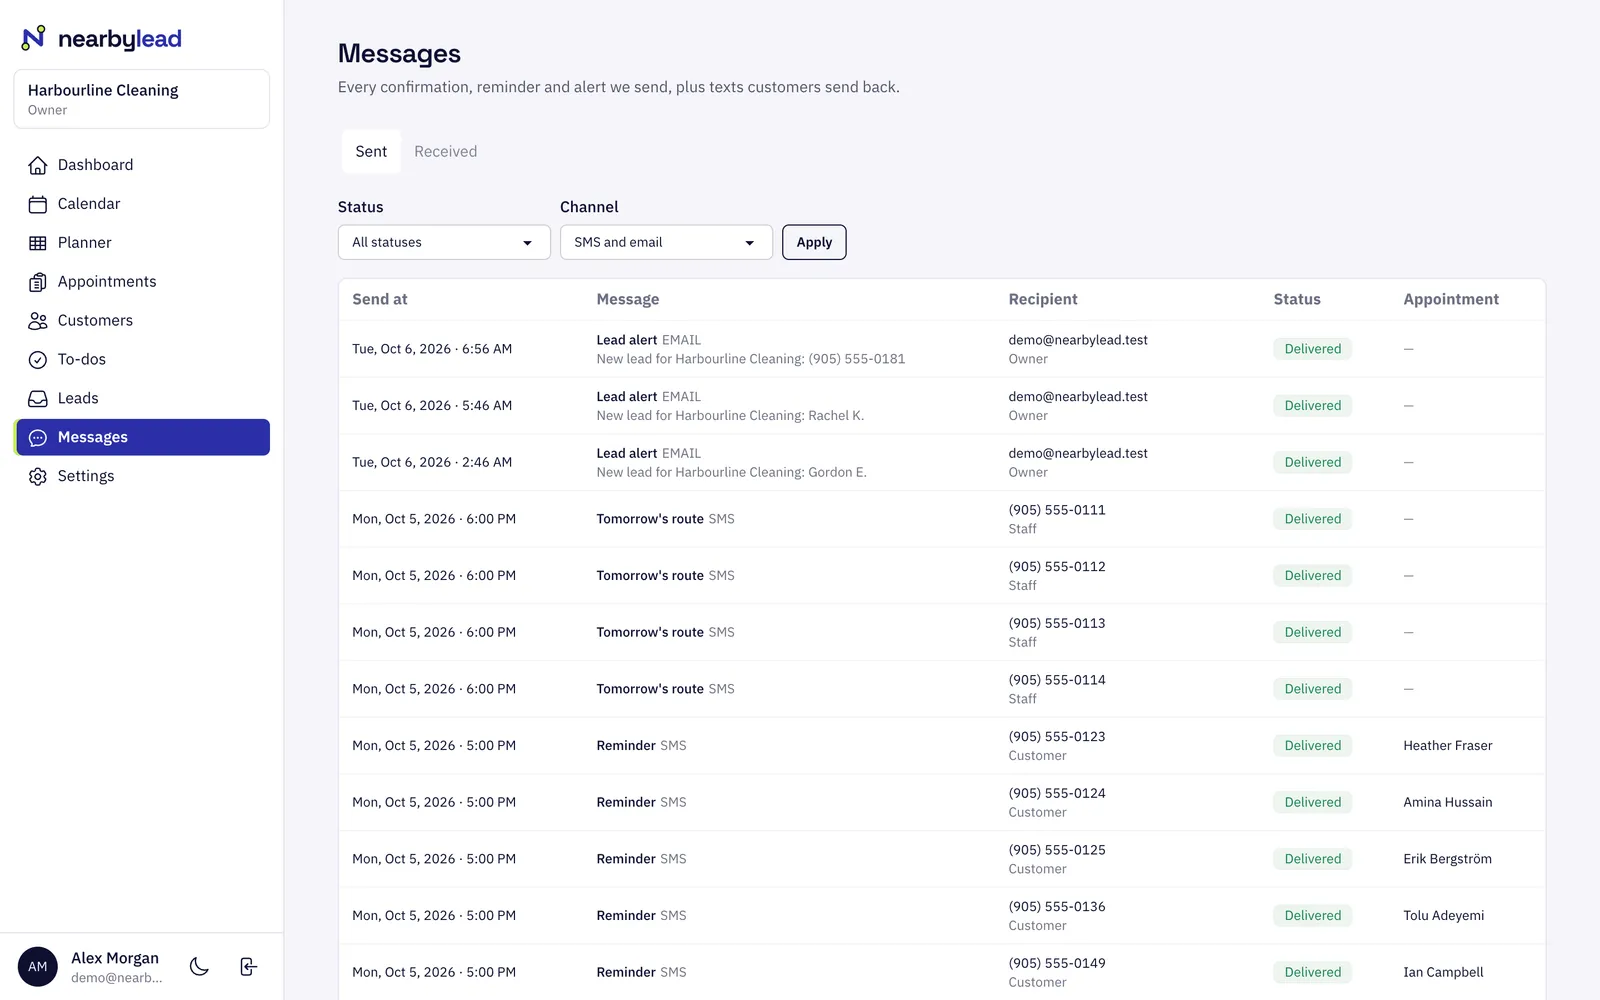Screen dimensions: 1600x1000
Task: Click Delivered badge on 6:56 AM row
Action: pyautogui.click(x=1313, y=349)
